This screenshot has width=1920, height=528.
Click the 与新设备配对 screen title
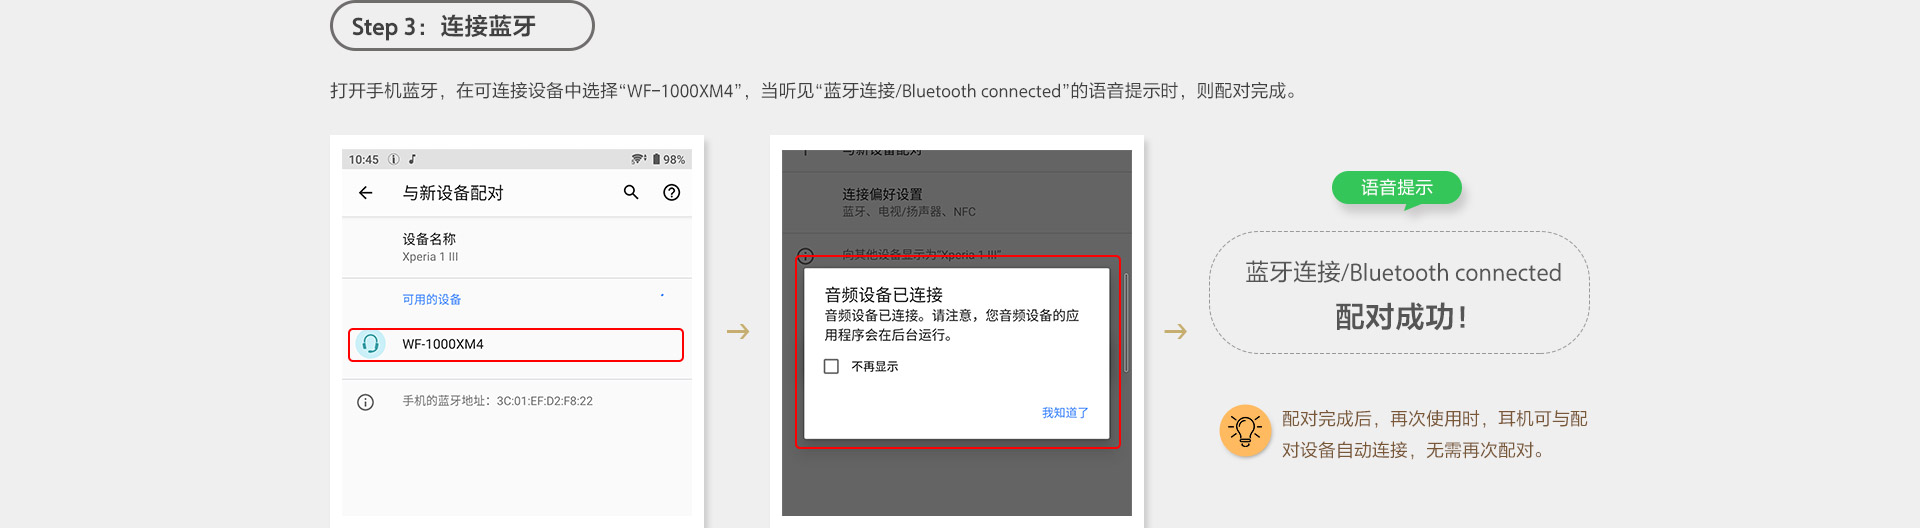pyautogui.click(x=453, y=193)
